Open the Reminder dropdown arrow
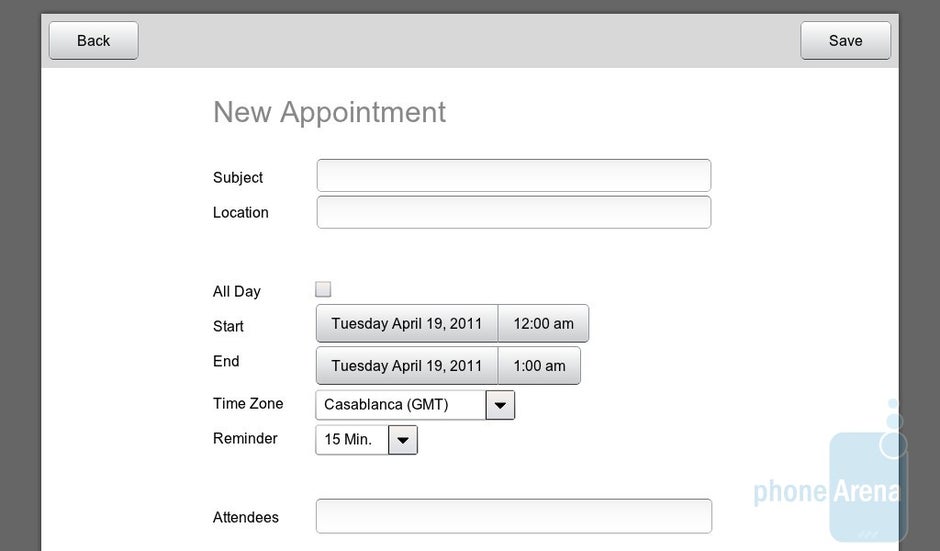 click(x=402, y=440)
